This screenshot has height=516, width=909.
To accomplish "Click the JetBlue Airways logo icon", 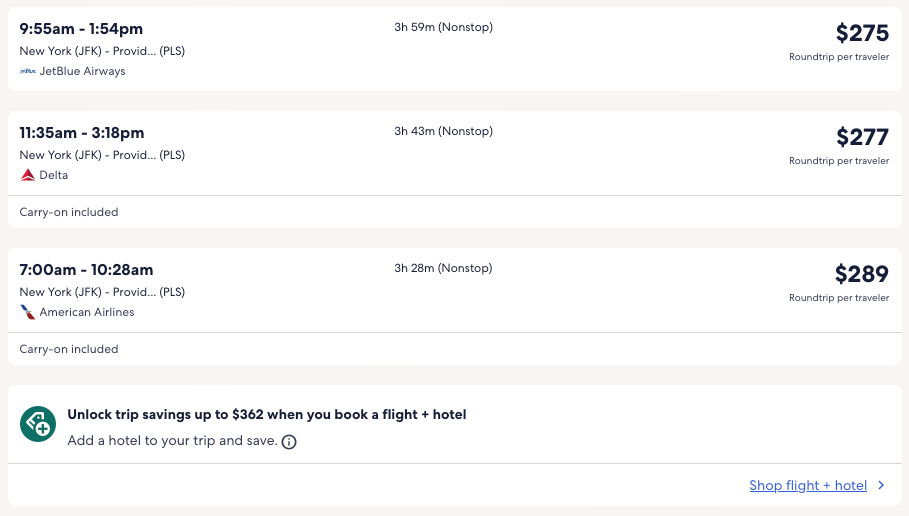I will (x=28, y=72).
